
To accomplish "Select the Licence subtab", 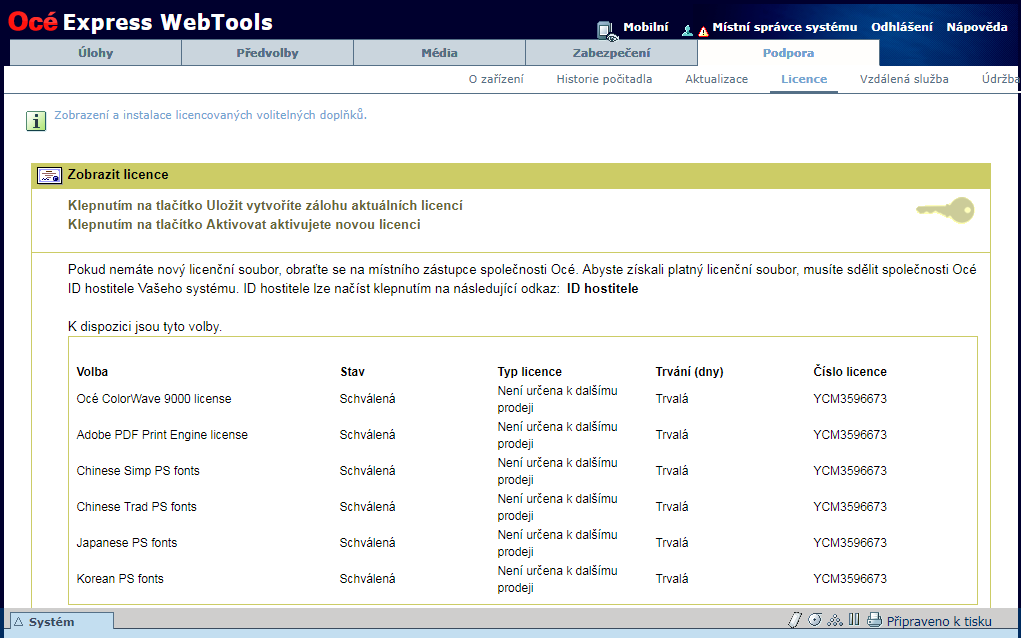I will click(x=804, y=79).
